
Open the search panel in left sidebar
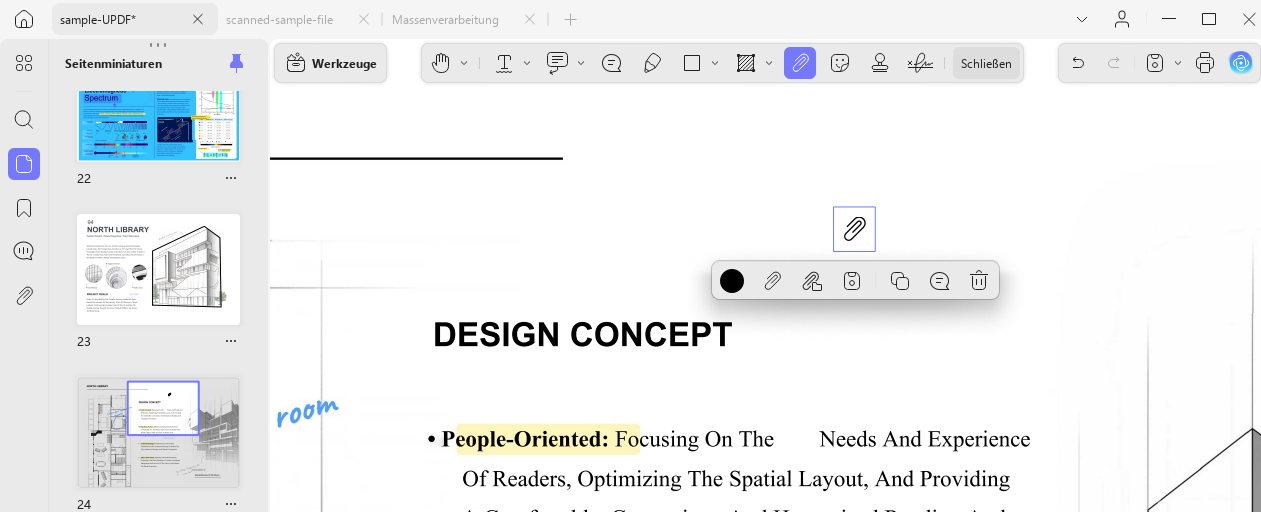click(24, 120)
